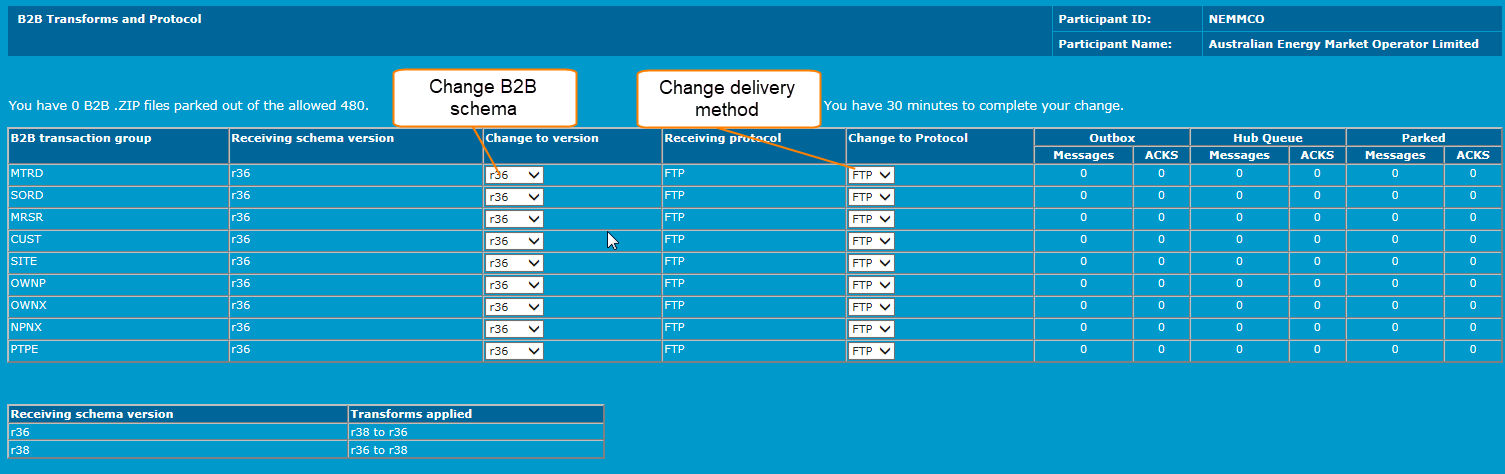Expand the SITE change-to-version dropdown

(x=514, y=263)
